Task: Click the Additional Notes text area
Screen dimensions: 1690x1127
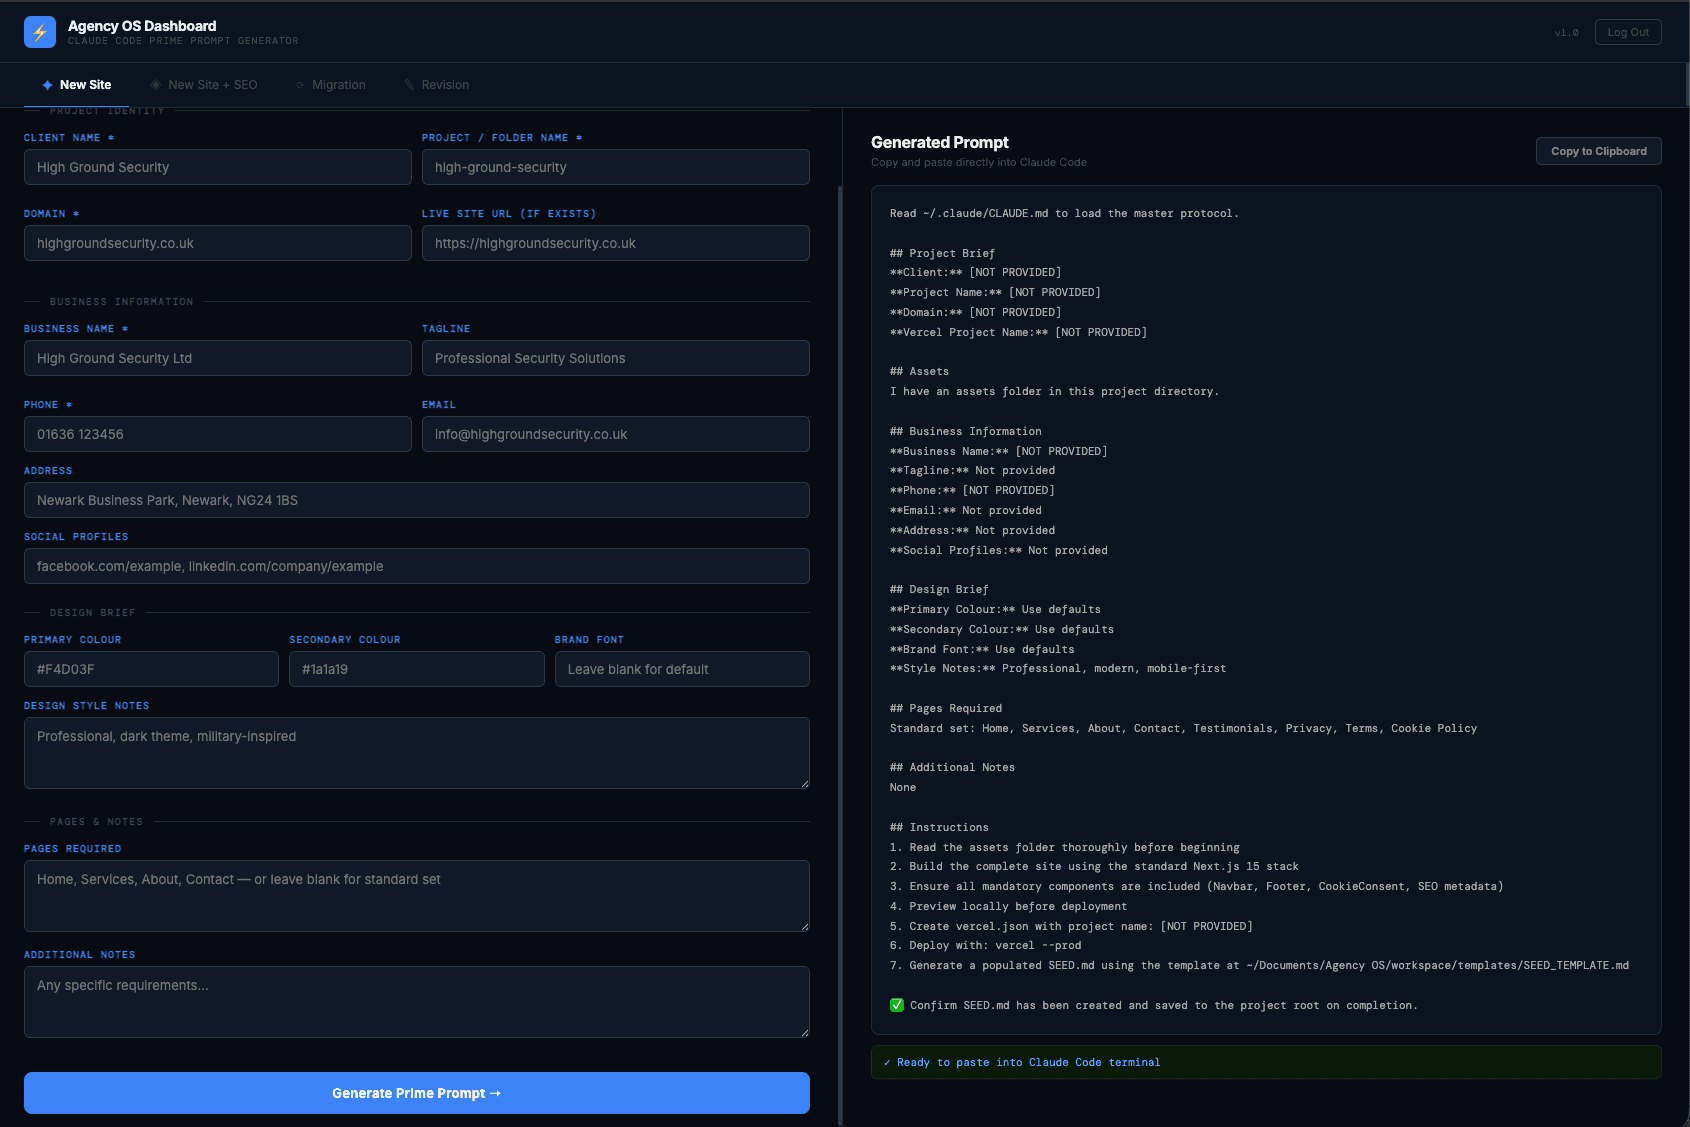Action: [416, 1002]
